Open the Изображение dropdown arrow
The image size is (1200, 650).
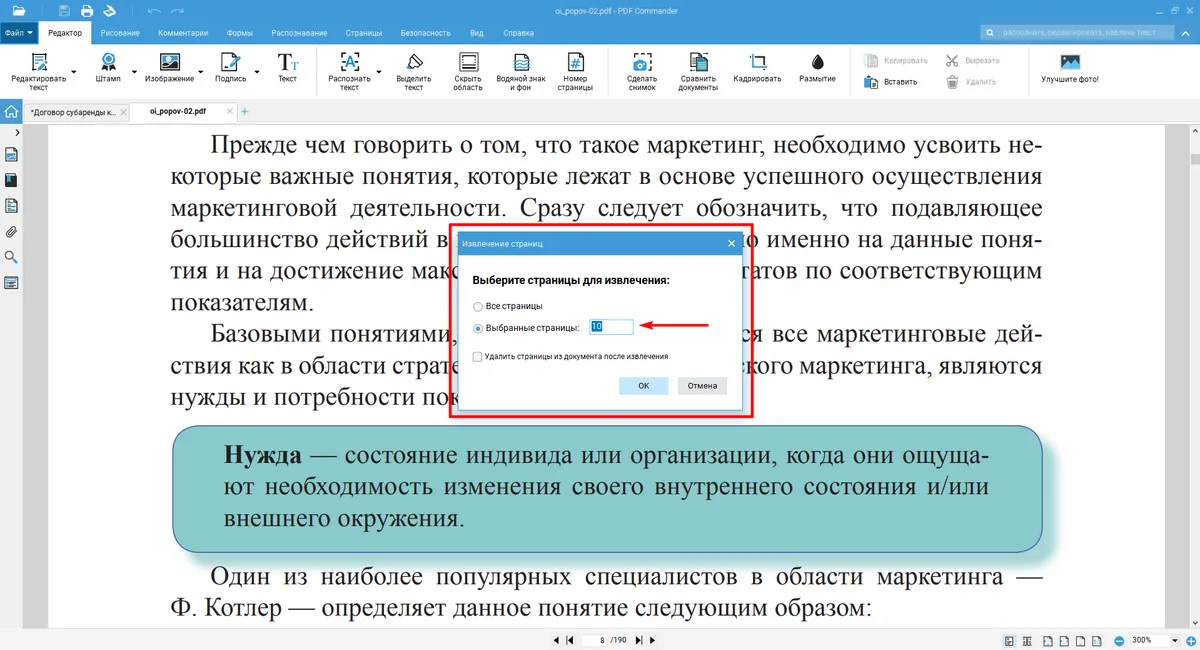[x=201, y=71]
